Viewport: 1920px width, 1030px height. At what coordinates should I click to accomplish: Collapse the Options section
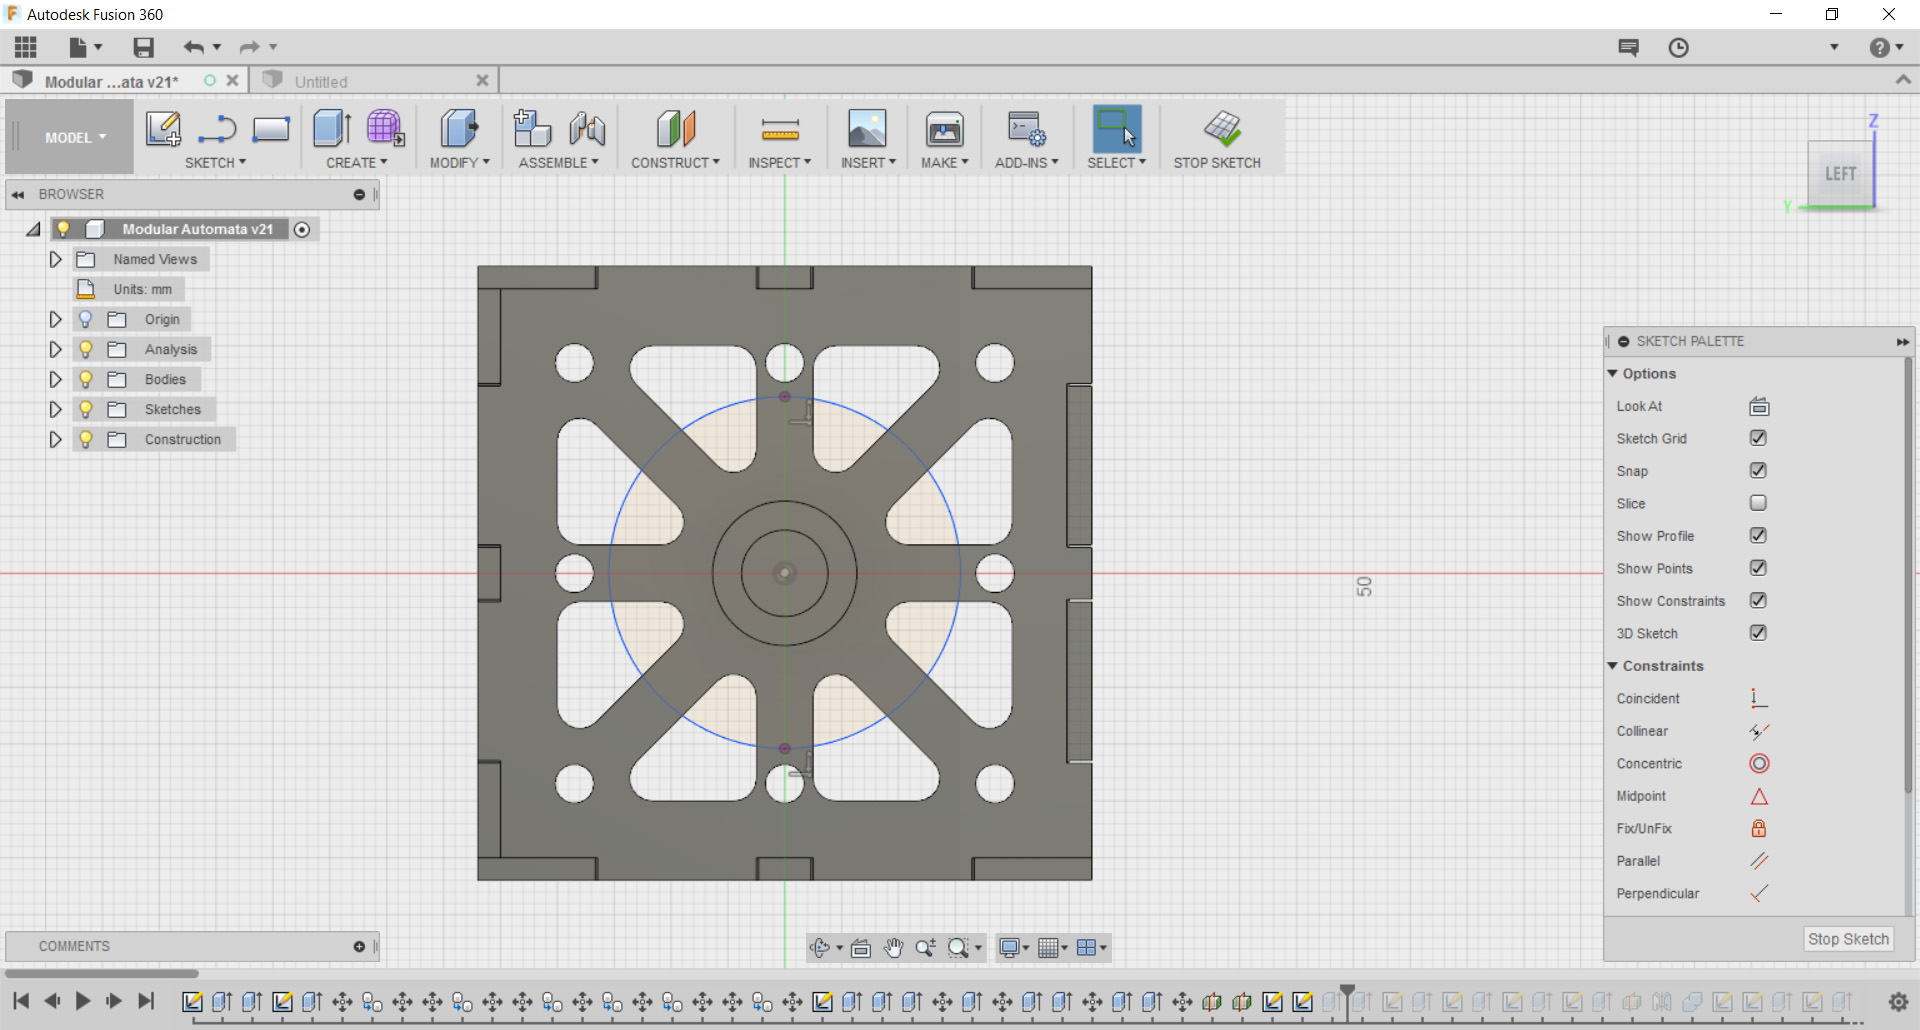click(1612, 373)
